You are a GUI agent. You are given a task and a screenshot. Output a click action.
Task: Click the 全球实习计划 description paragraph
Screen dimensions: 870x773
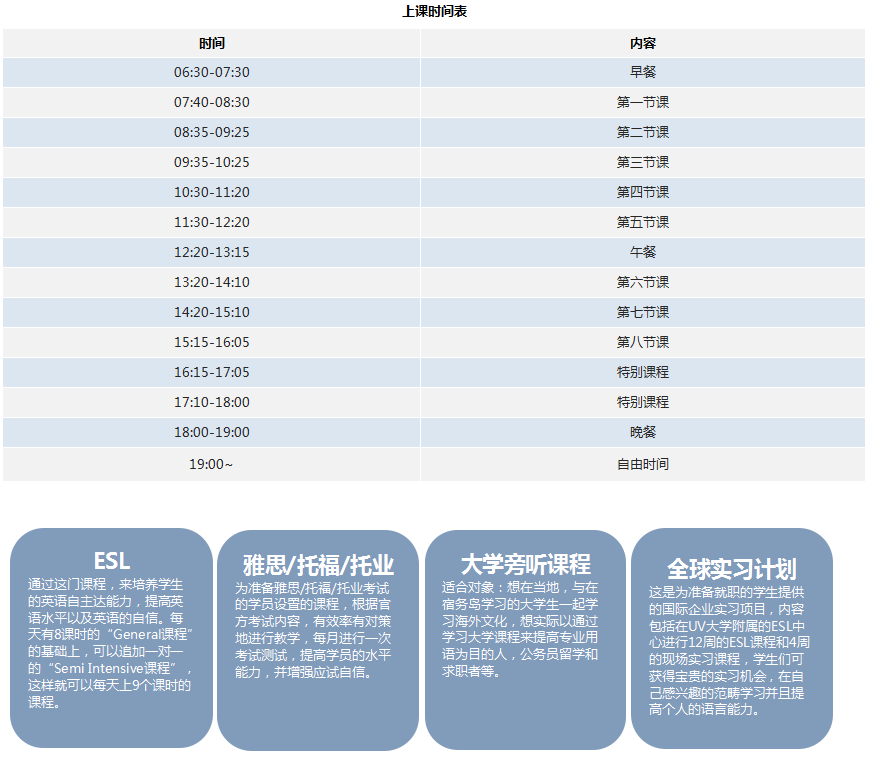click(x=729, y=650)
